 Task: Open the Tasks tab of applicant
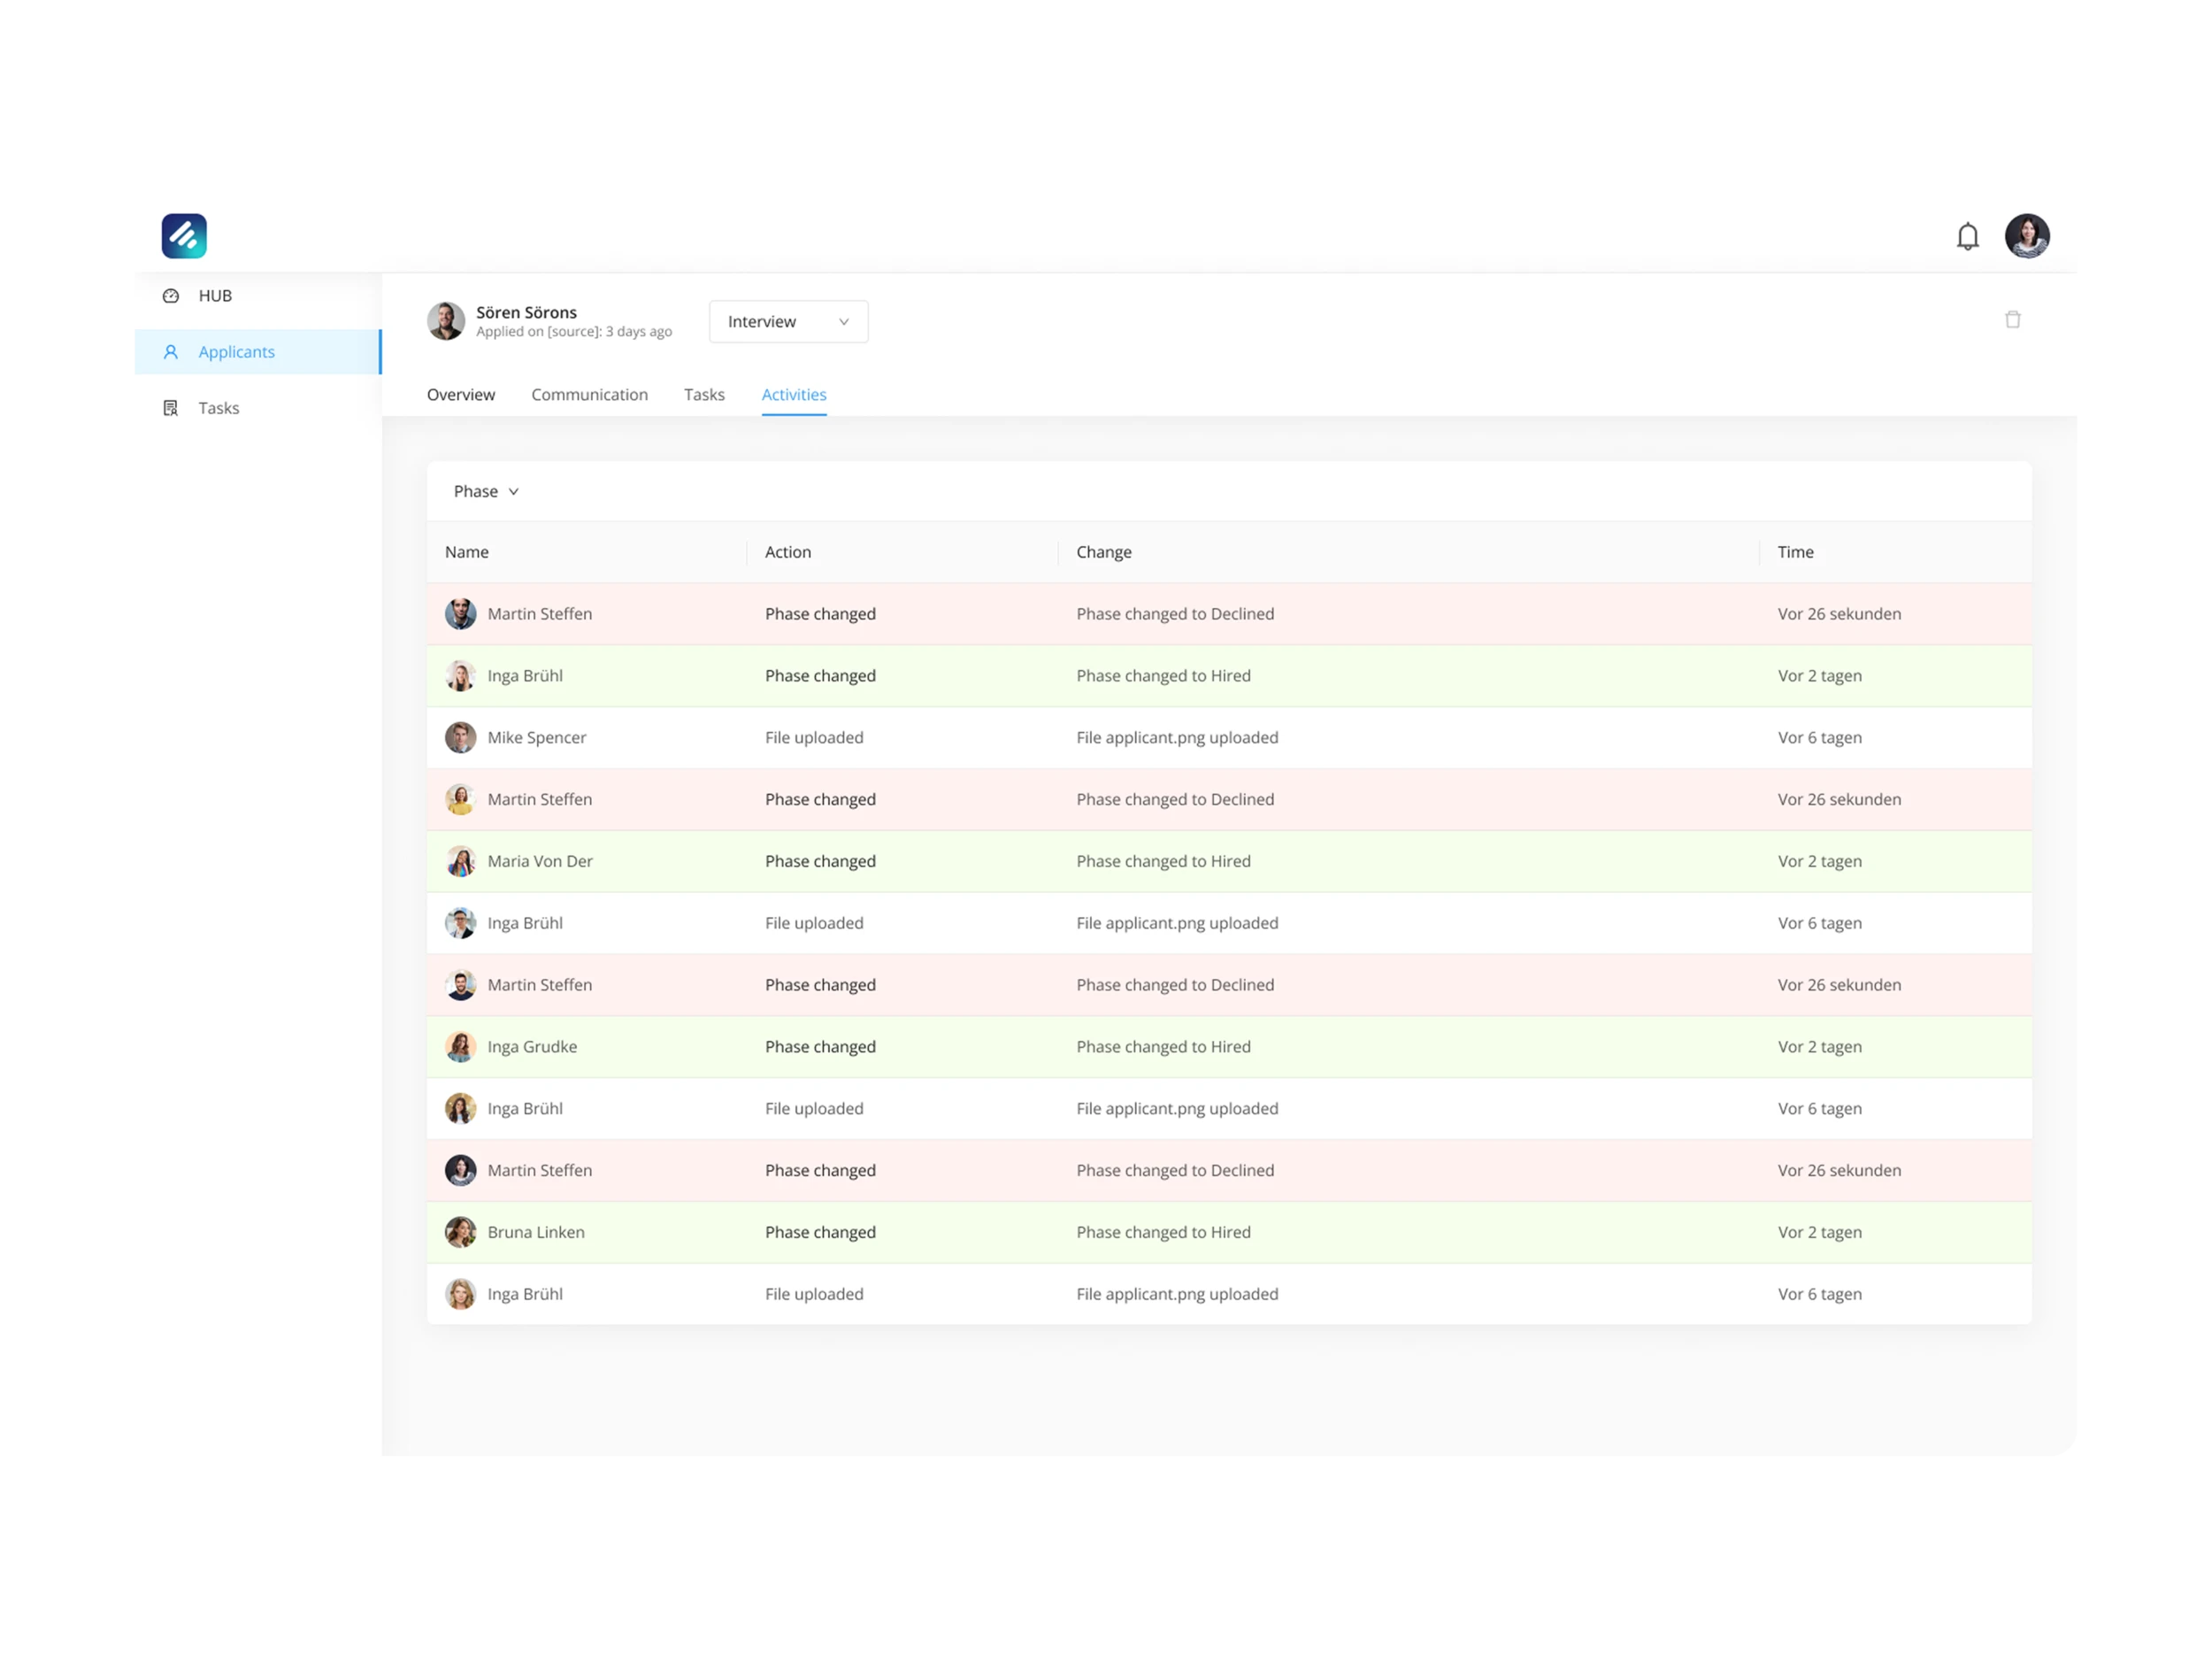click(x=704, y=394)
